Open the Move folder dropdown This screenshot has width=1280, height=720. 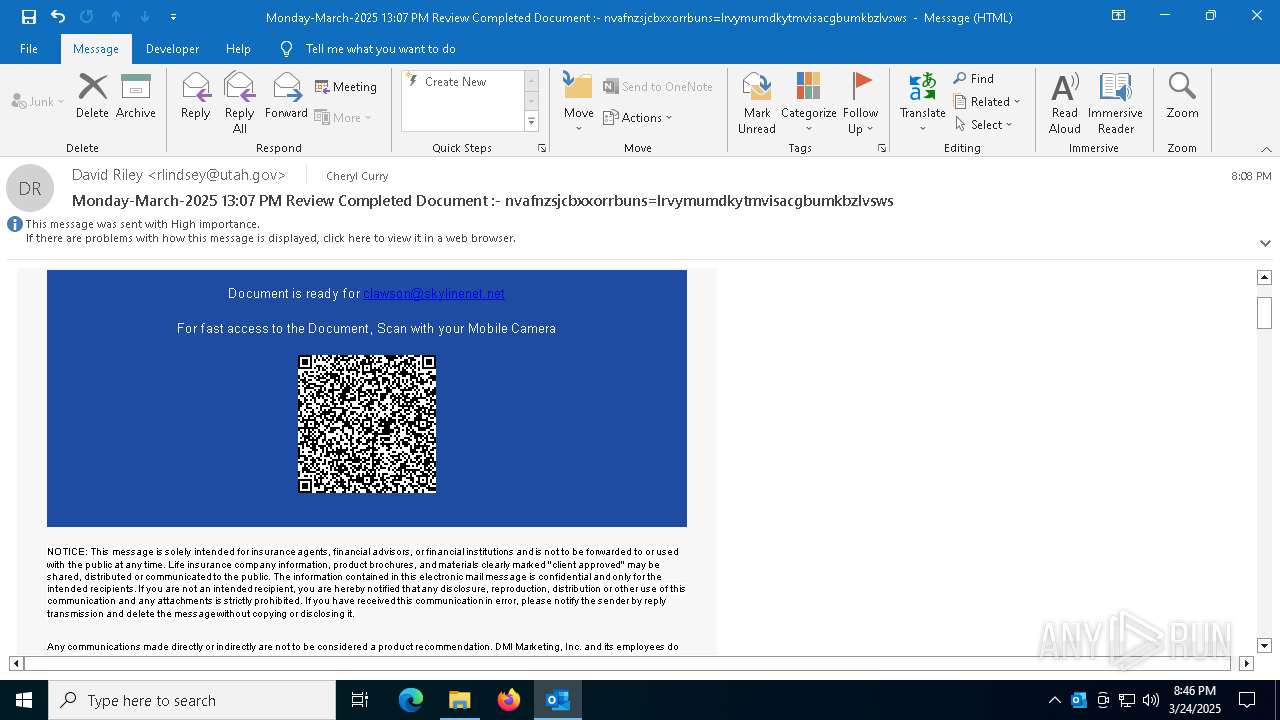pyautogui.click(x=579, y=103)
